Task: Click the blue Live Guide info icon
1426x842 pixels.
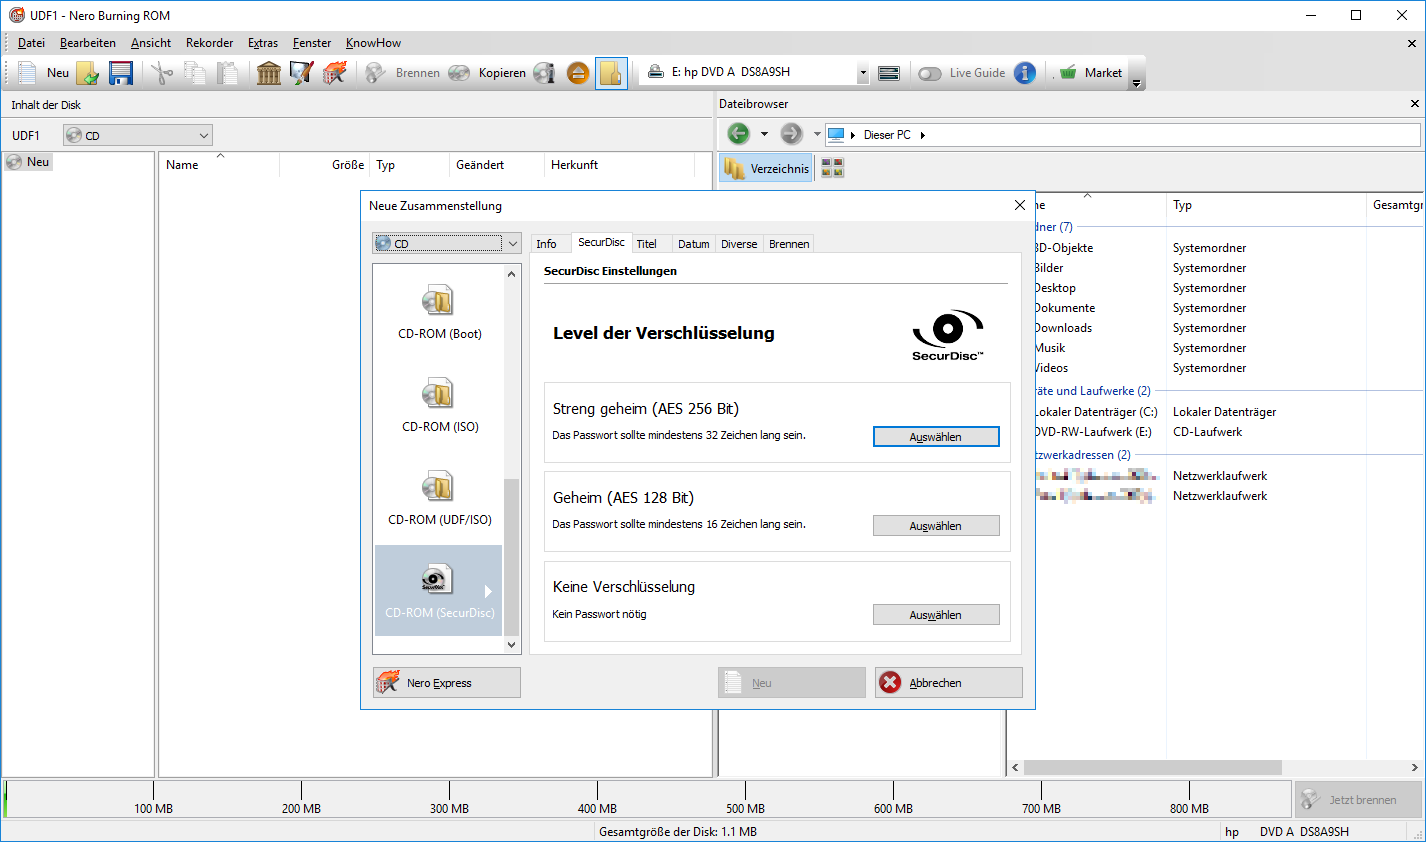Action: (1025, 73)
